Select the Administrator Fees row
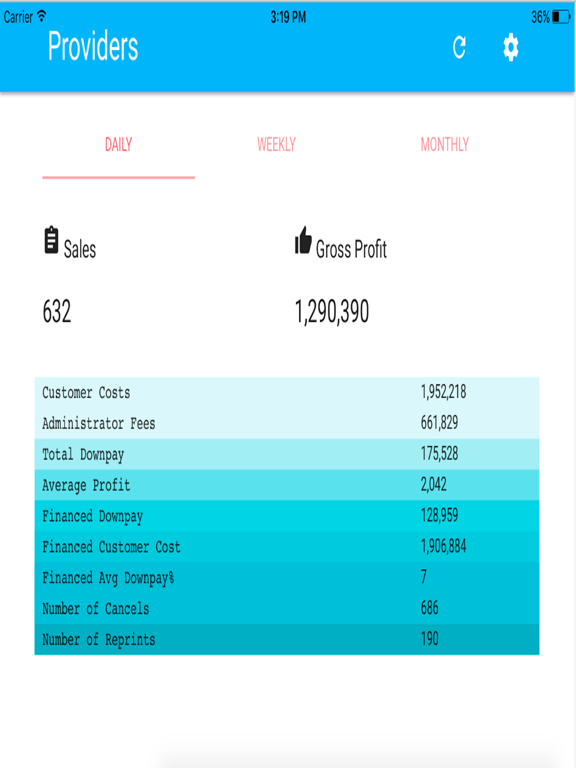 [x=287, y=423]
